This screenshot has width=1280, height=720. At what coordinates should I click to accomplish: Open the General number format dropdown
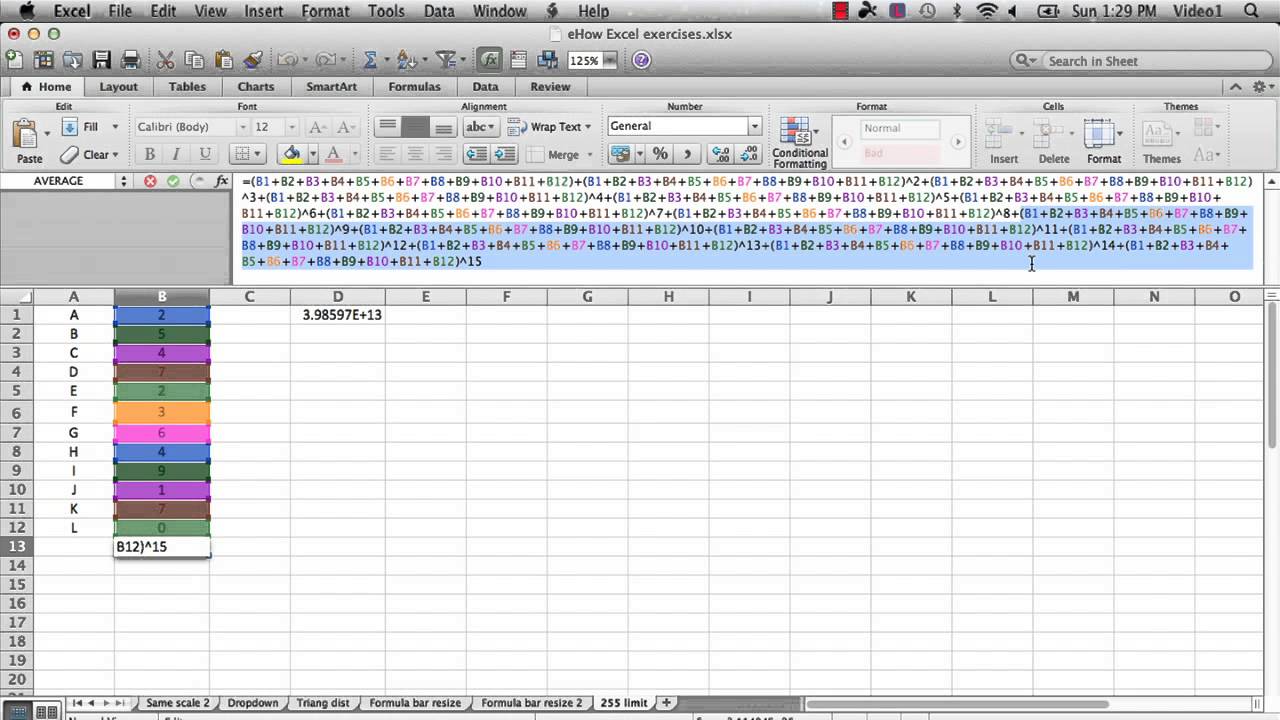click(x=754, y=126)
